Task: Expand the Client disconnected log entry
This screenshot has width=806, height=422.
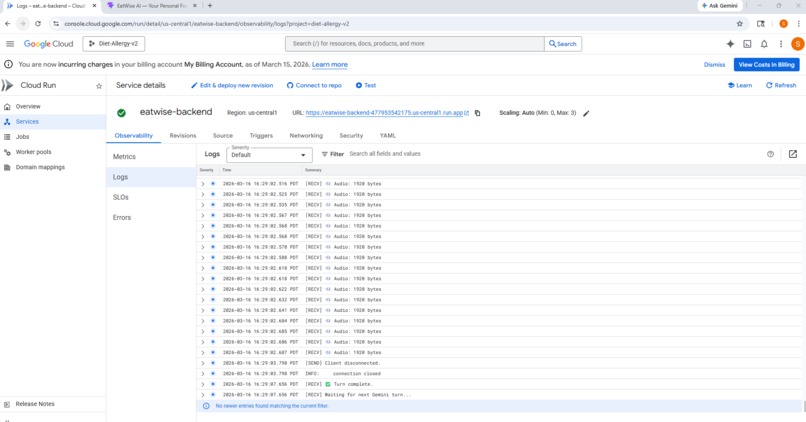Action: coord(203,363)
